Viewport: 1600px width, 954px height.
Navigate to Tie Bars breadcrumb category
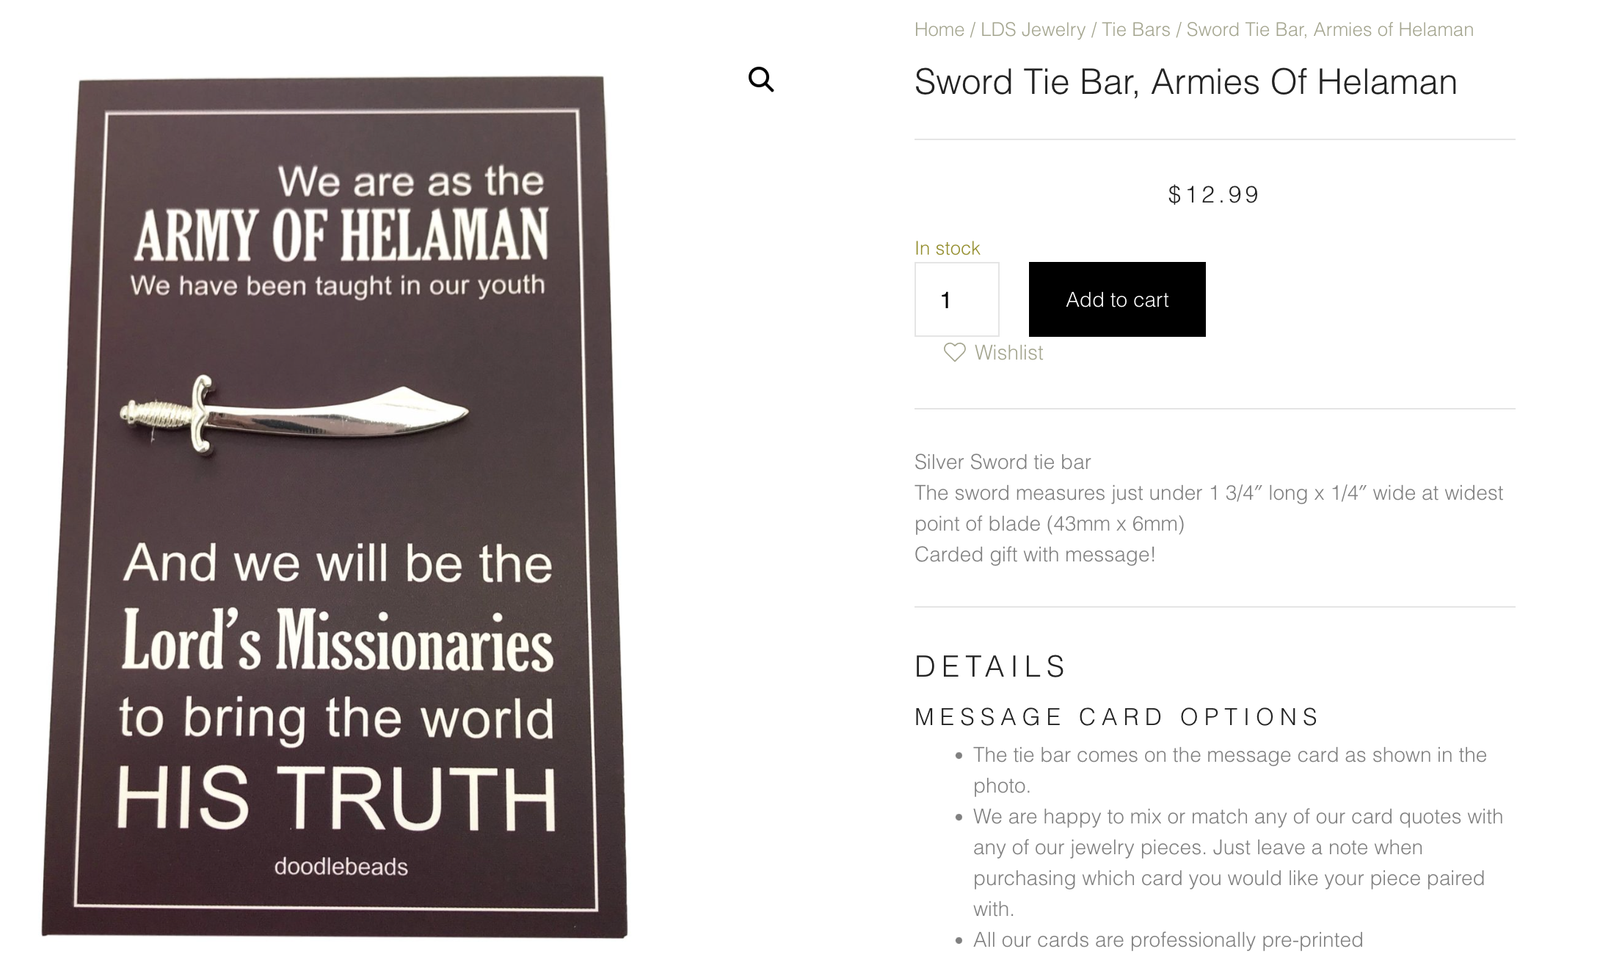point(1135,30)
